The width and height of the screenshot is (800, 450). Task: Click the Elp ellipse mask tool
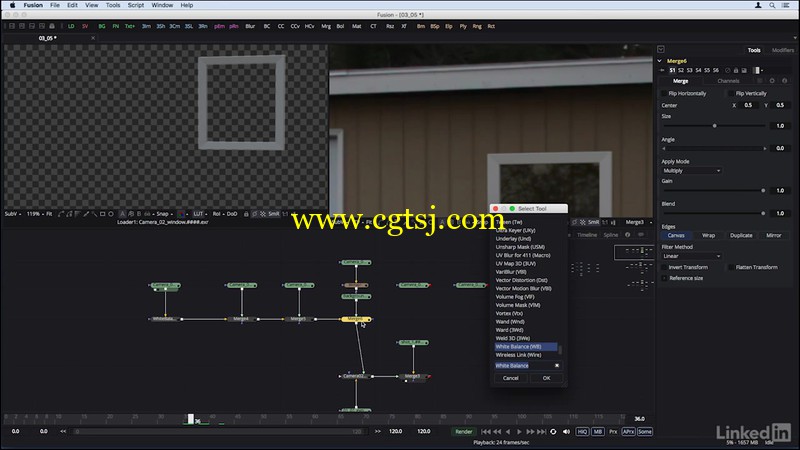[449, 26]
